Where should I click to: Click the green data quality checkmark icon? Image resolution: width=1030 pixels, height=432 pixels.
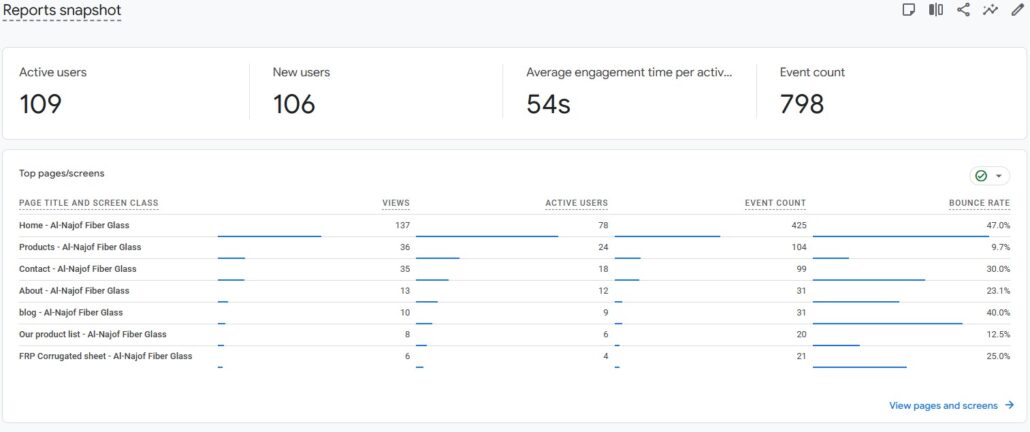click(981, 175)
